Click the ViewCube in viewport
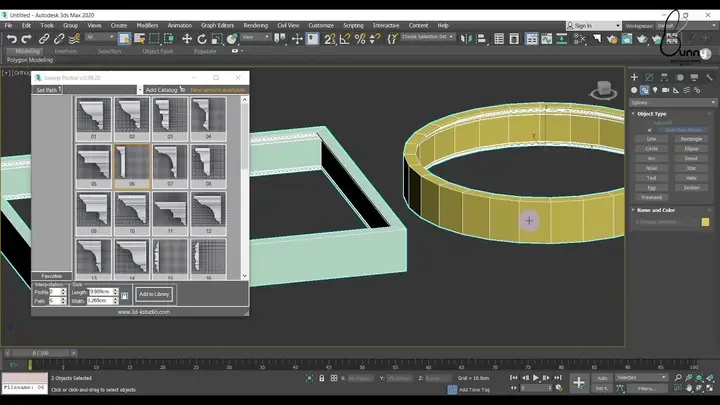 [x=603, y=89]
